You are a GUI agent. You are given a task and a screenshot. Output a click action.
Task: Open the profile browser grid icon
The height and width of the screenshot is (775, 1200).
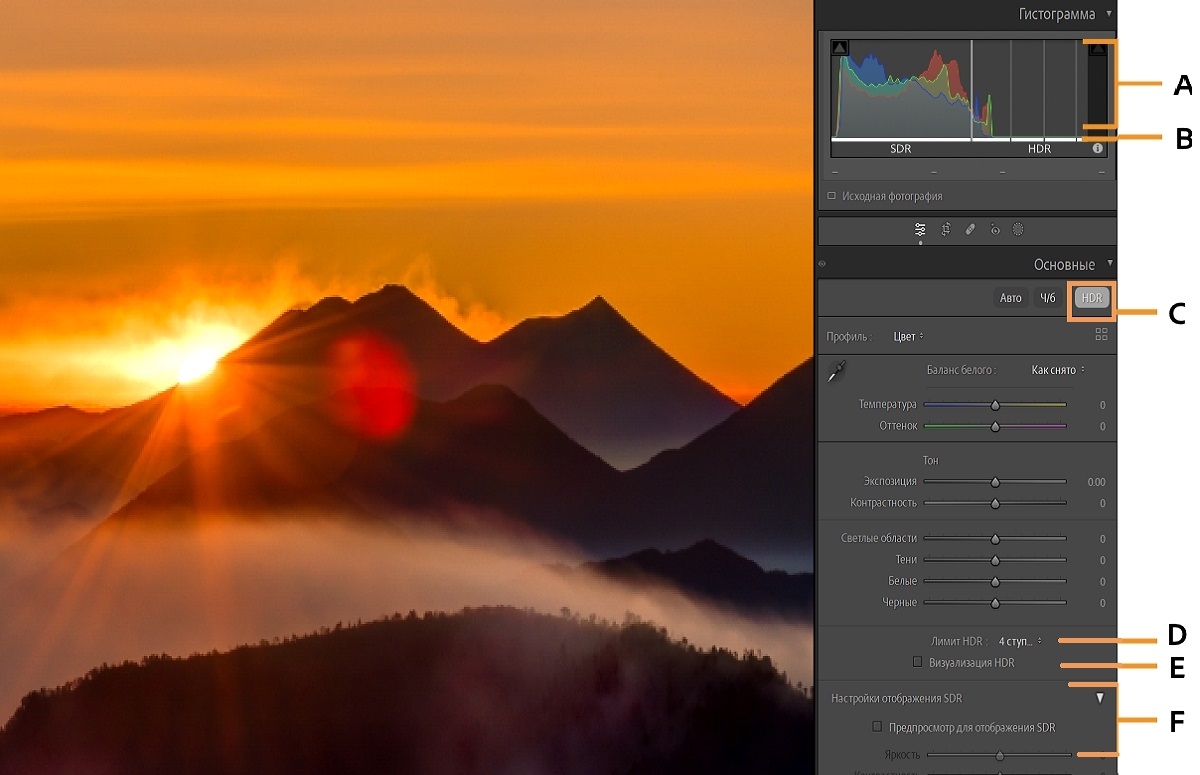click(1102, 335)
